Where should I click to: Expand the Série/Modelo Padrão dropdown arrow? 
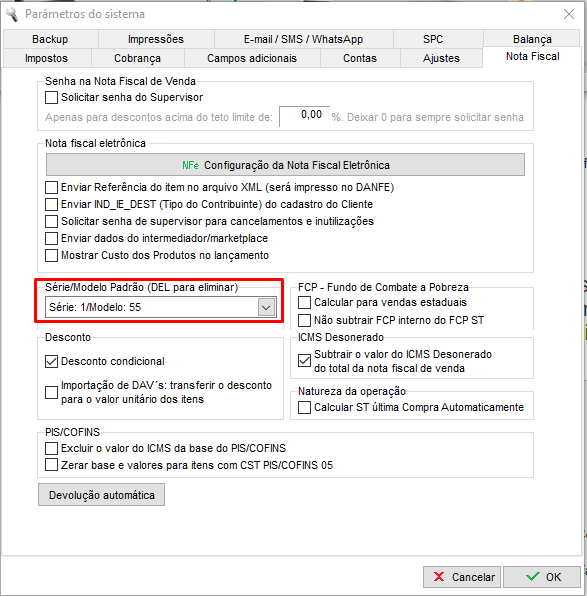point(266,307)
